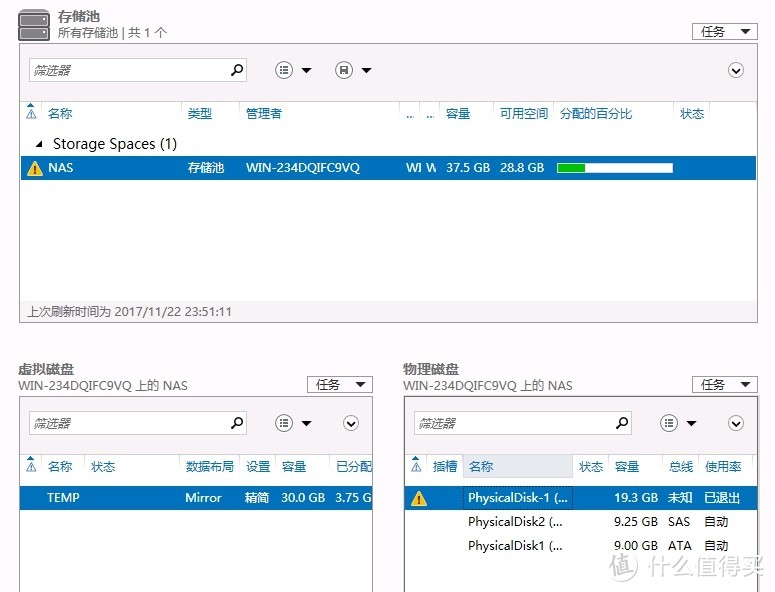Click search icon in physical disk filter

pos(622,423)
